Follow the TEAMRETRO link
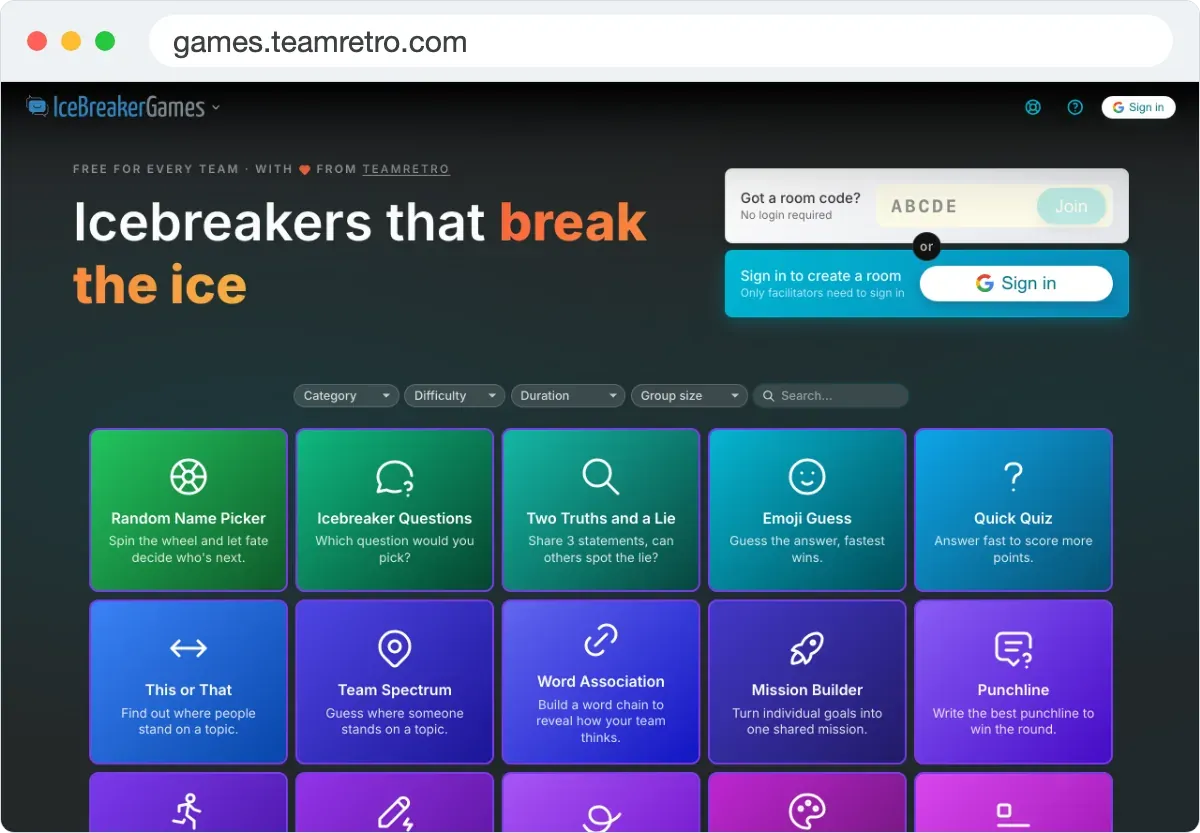The image size is (1200, 833). pos(406,169)
